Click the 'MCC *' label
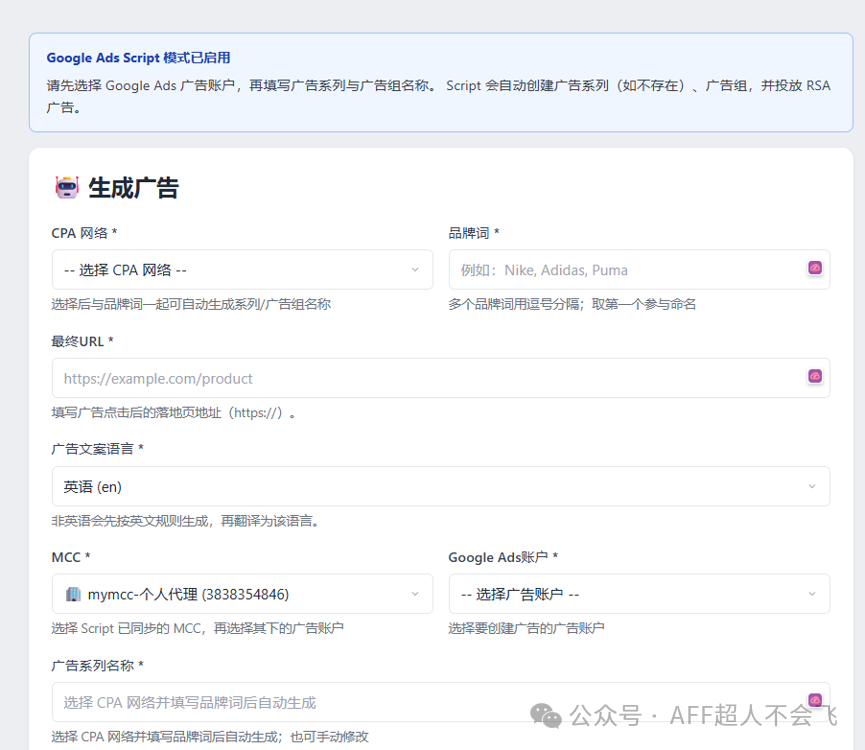This screenshot has width=865, height=750. (x=71, y=558)
